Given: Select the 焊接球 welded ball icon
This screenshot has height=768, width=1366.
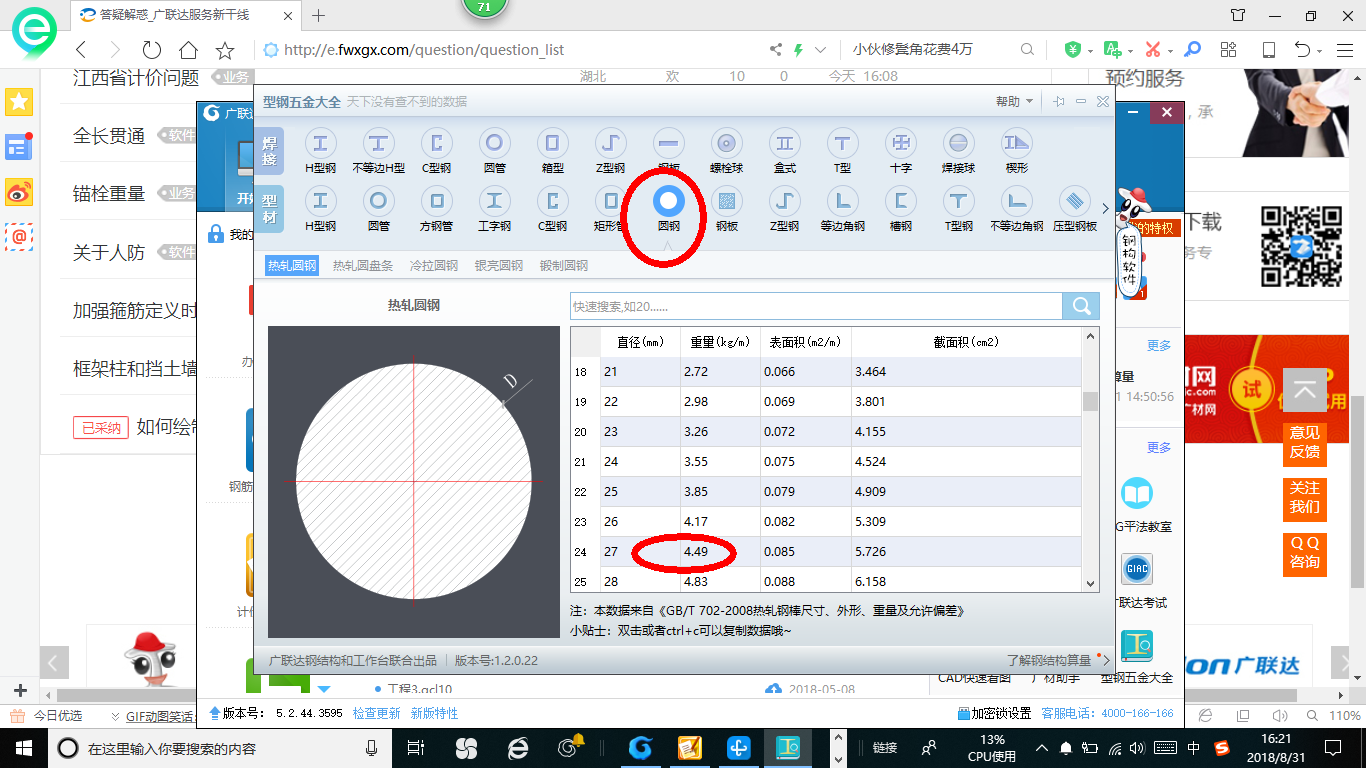Looking at the screenshot, I should 958,151.
